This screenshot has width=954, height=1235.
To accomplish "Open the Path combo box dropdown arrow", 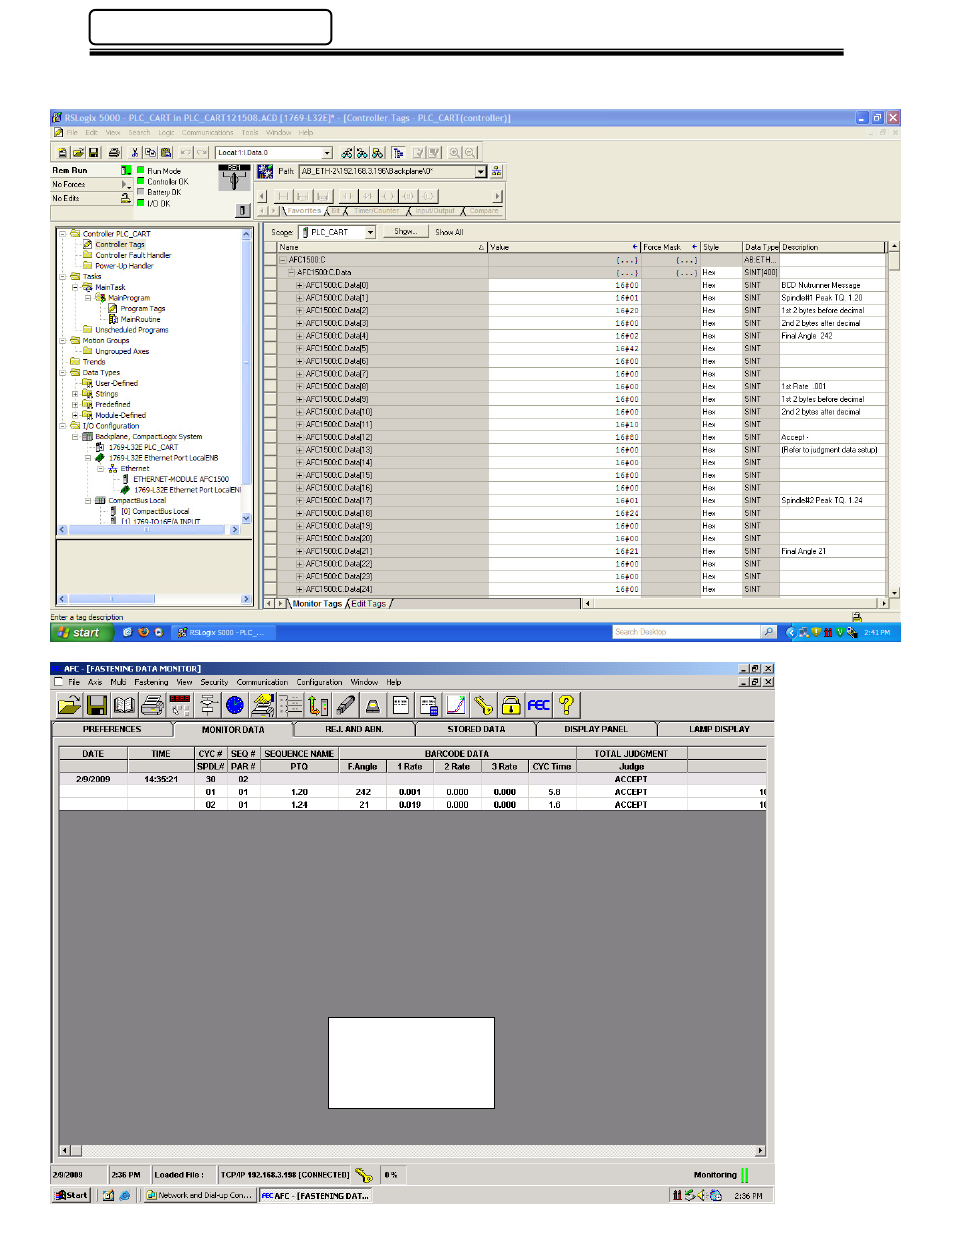I will click(x=481, y=171).
